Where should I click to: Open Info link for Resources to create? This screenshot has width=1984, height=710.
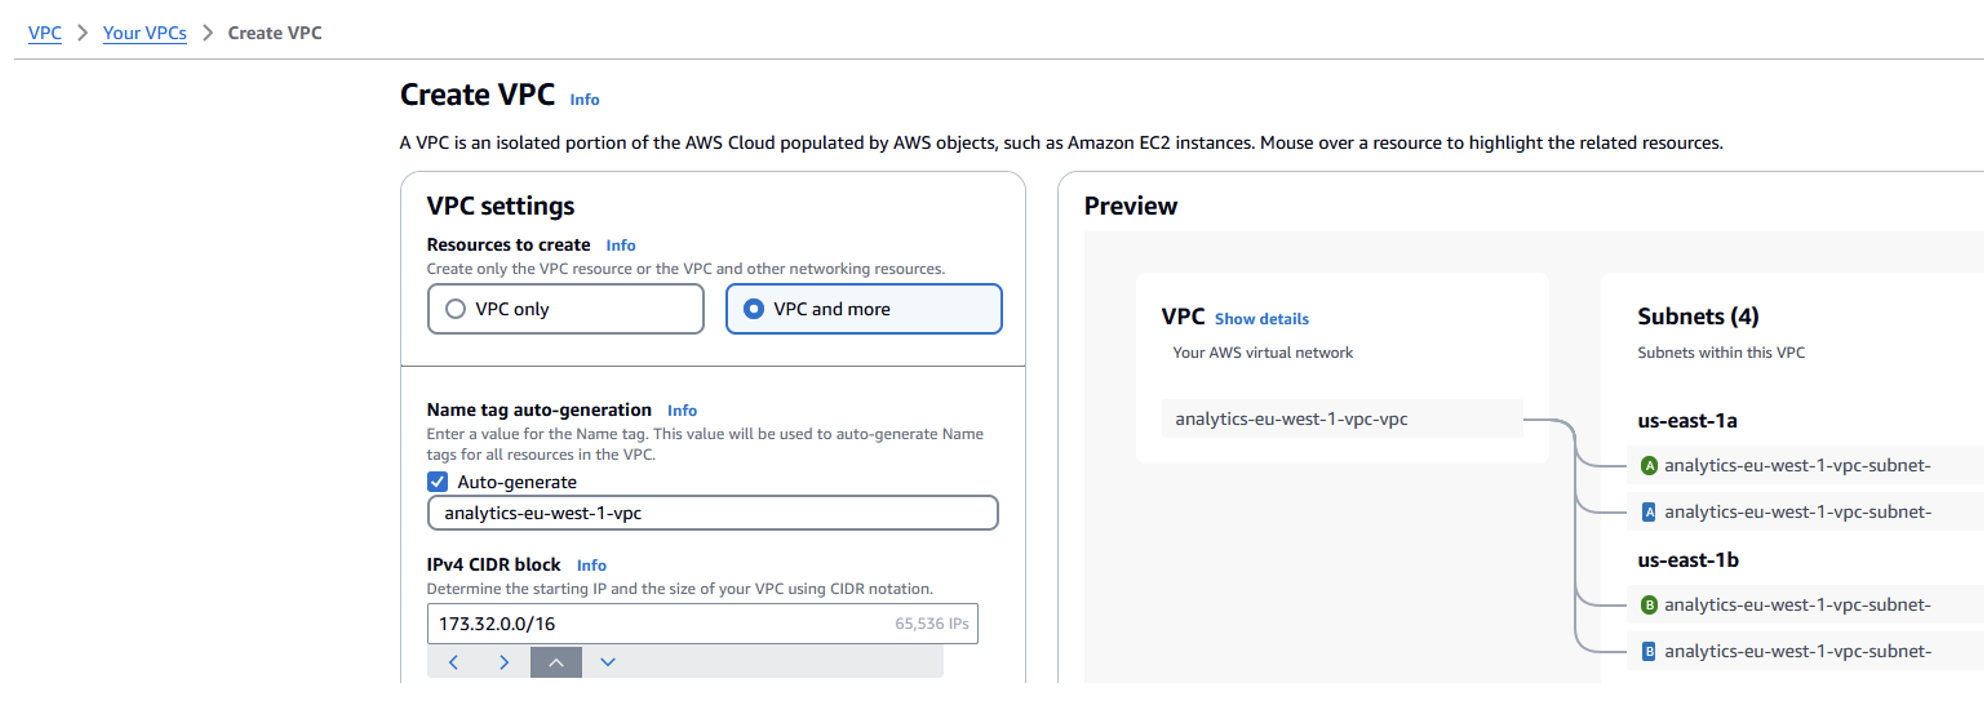[620, 245]
